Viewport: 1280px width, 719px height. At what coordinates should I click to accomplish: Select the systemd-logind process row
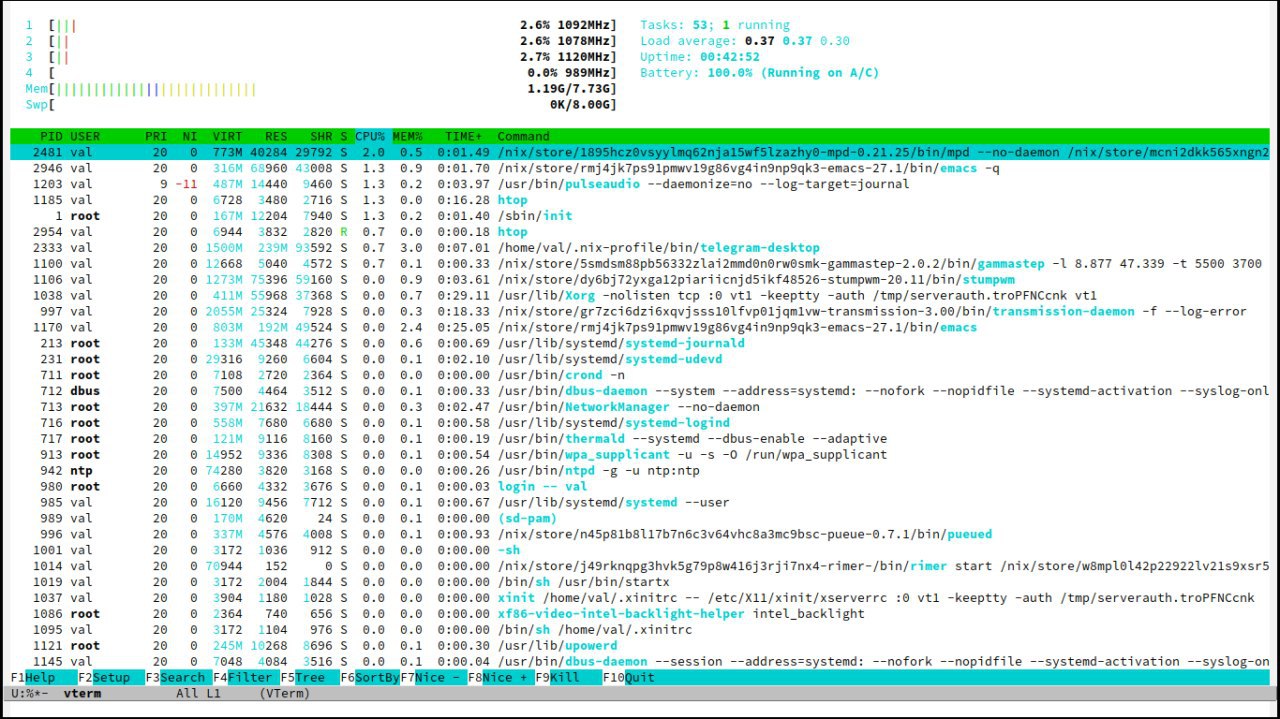(x=640, y=423)
